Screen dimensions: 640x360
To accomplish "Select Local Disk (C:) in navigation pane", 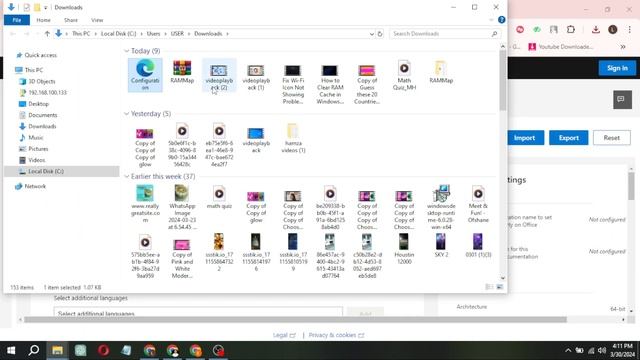I will coord(46,171).
